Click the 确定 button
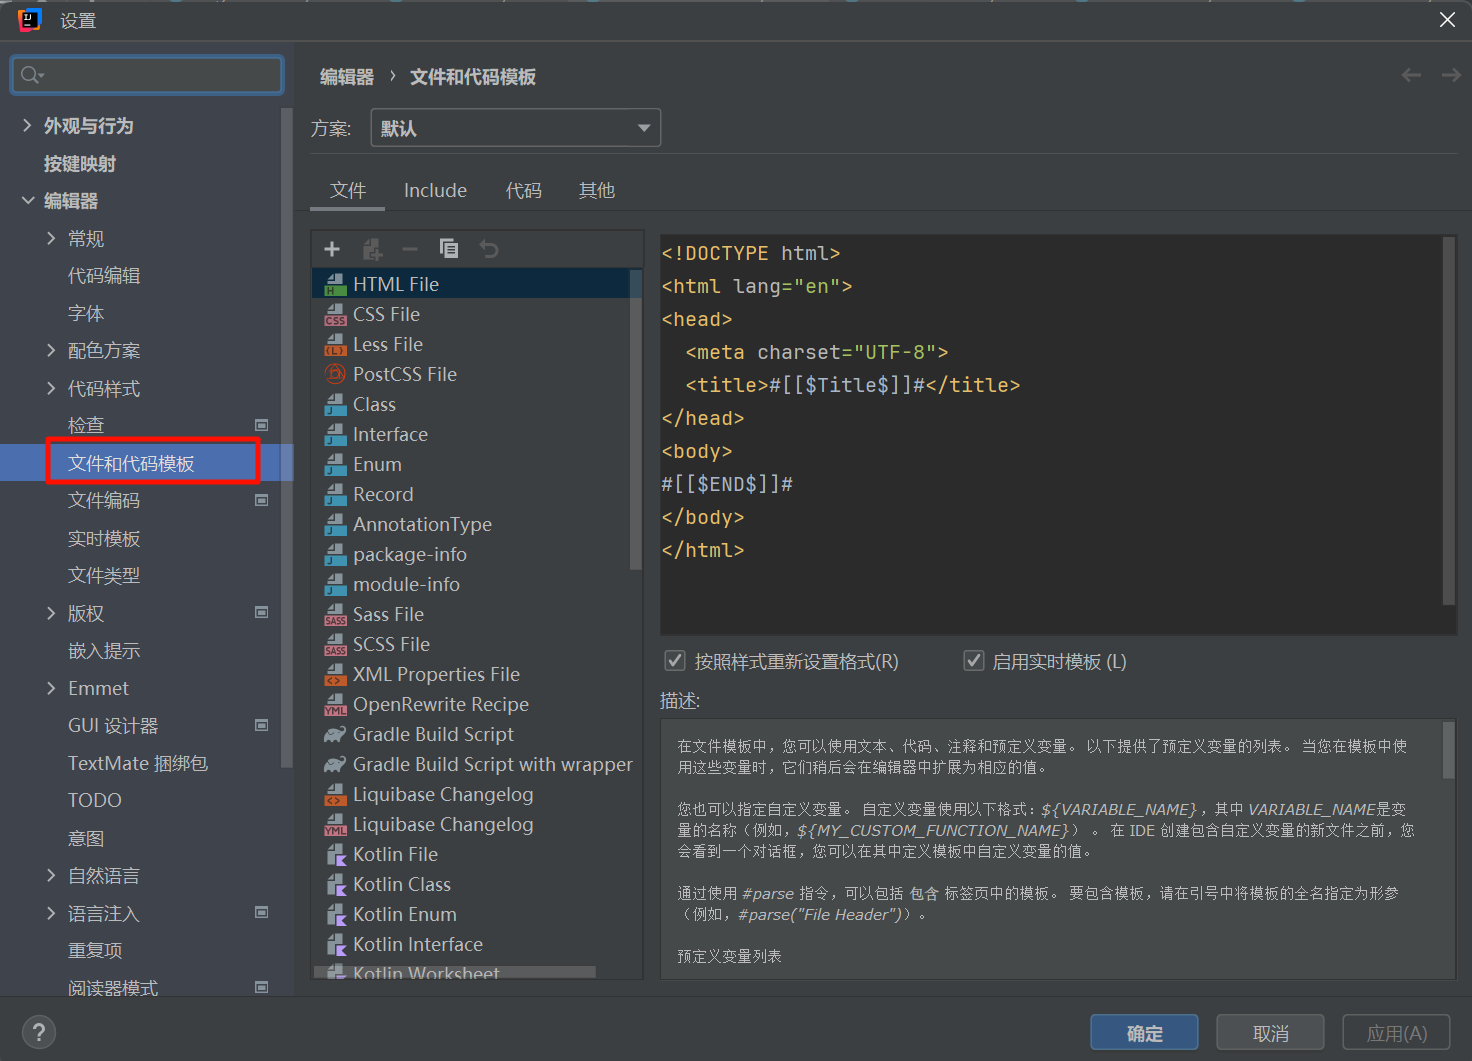Image resolution: width=1472 pixels, height=1061 pixels. coord(1144,1033)
